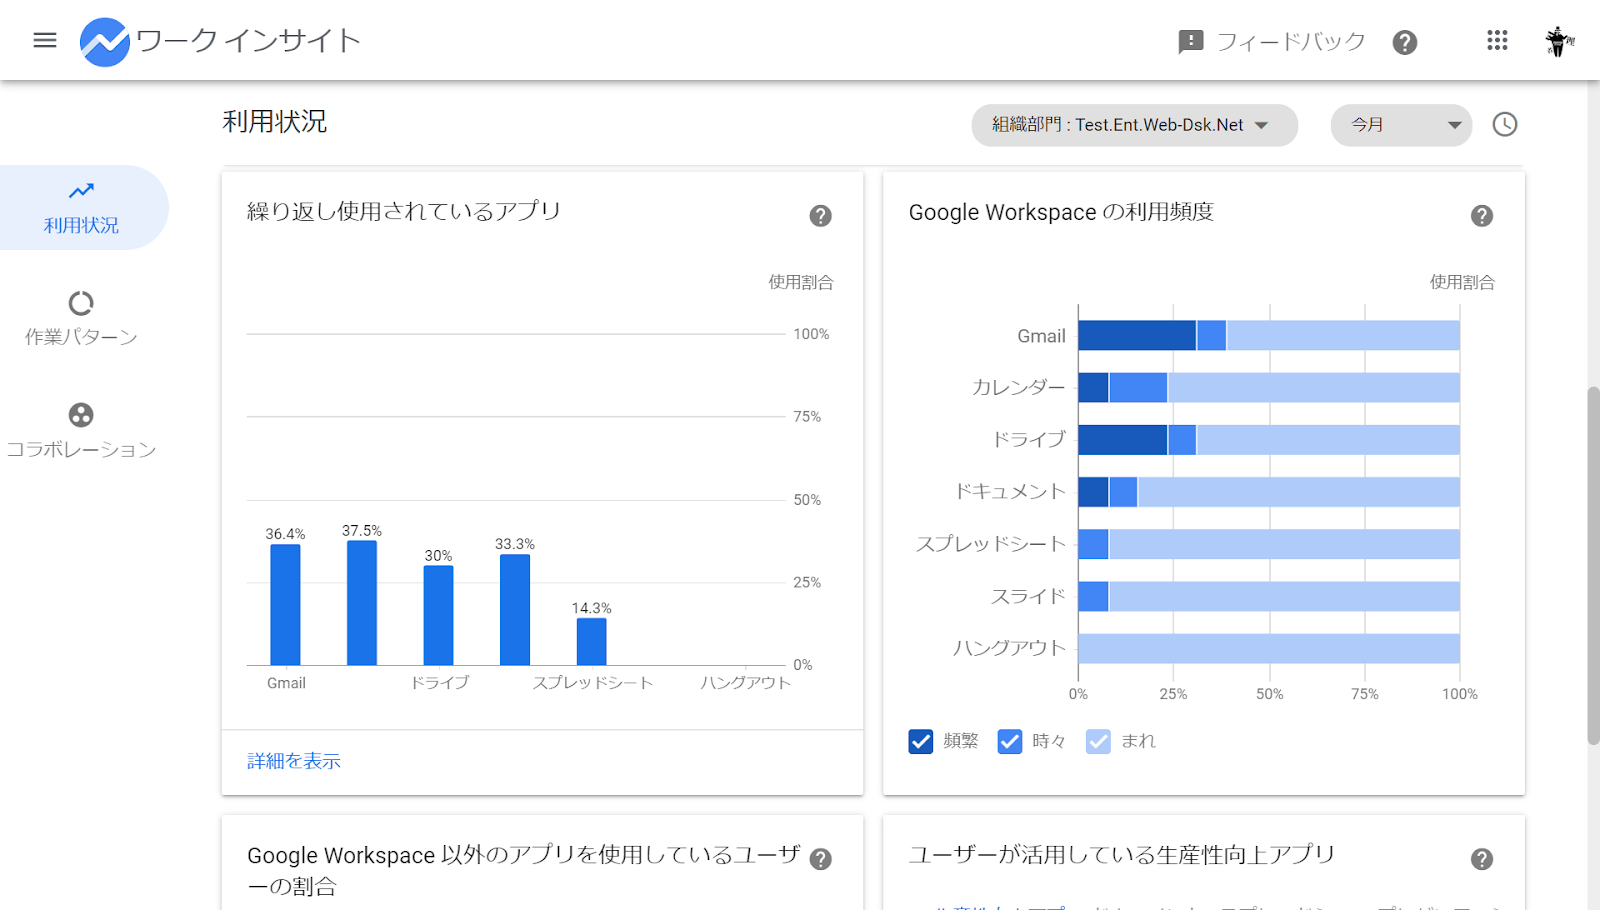Select 作業パターン in the sidebar
1600x910 pixels.
81,320
